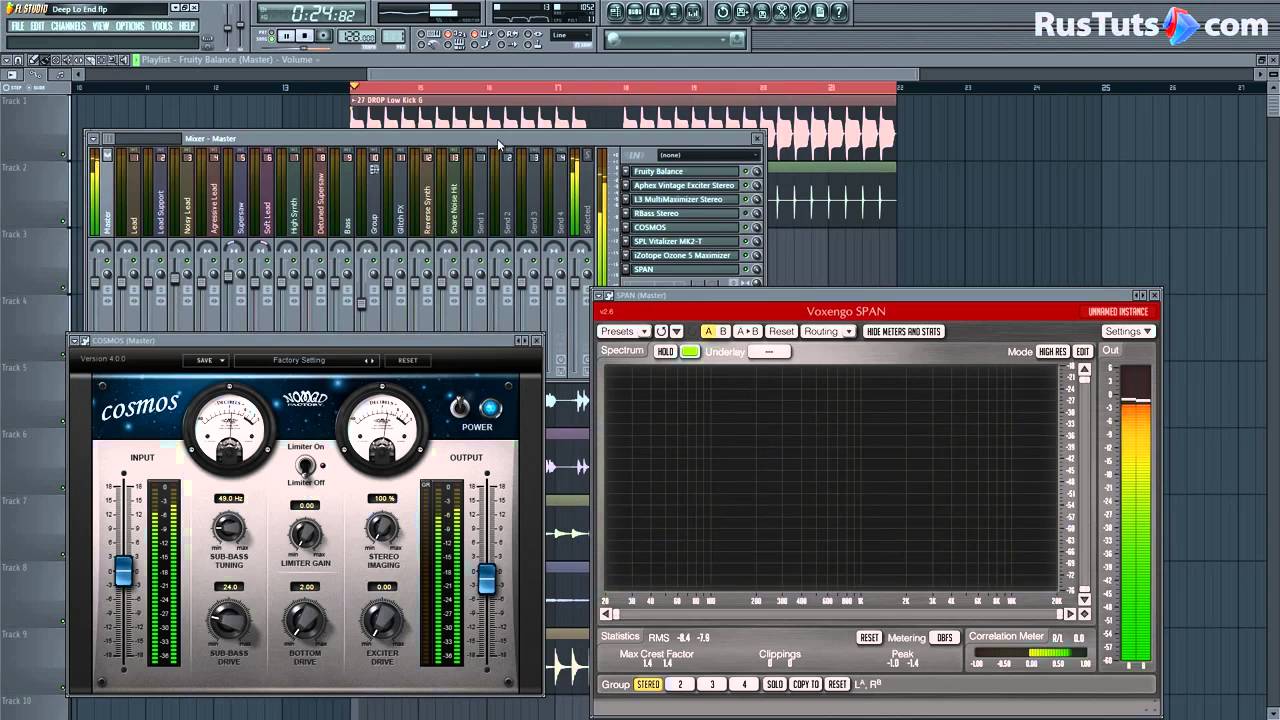Click the browser view icon in top toolbar

674,12
